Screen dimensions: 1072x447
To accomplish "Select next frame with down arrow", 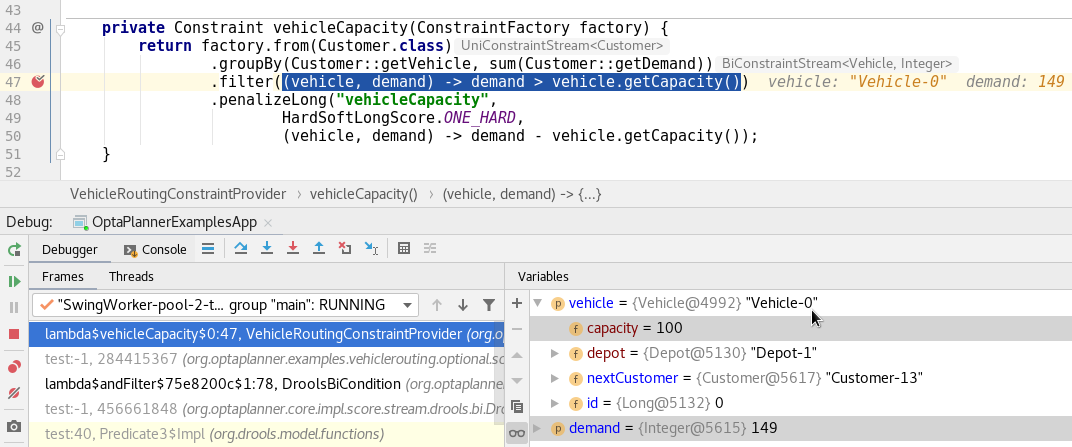I will click(x=463, y=305).
